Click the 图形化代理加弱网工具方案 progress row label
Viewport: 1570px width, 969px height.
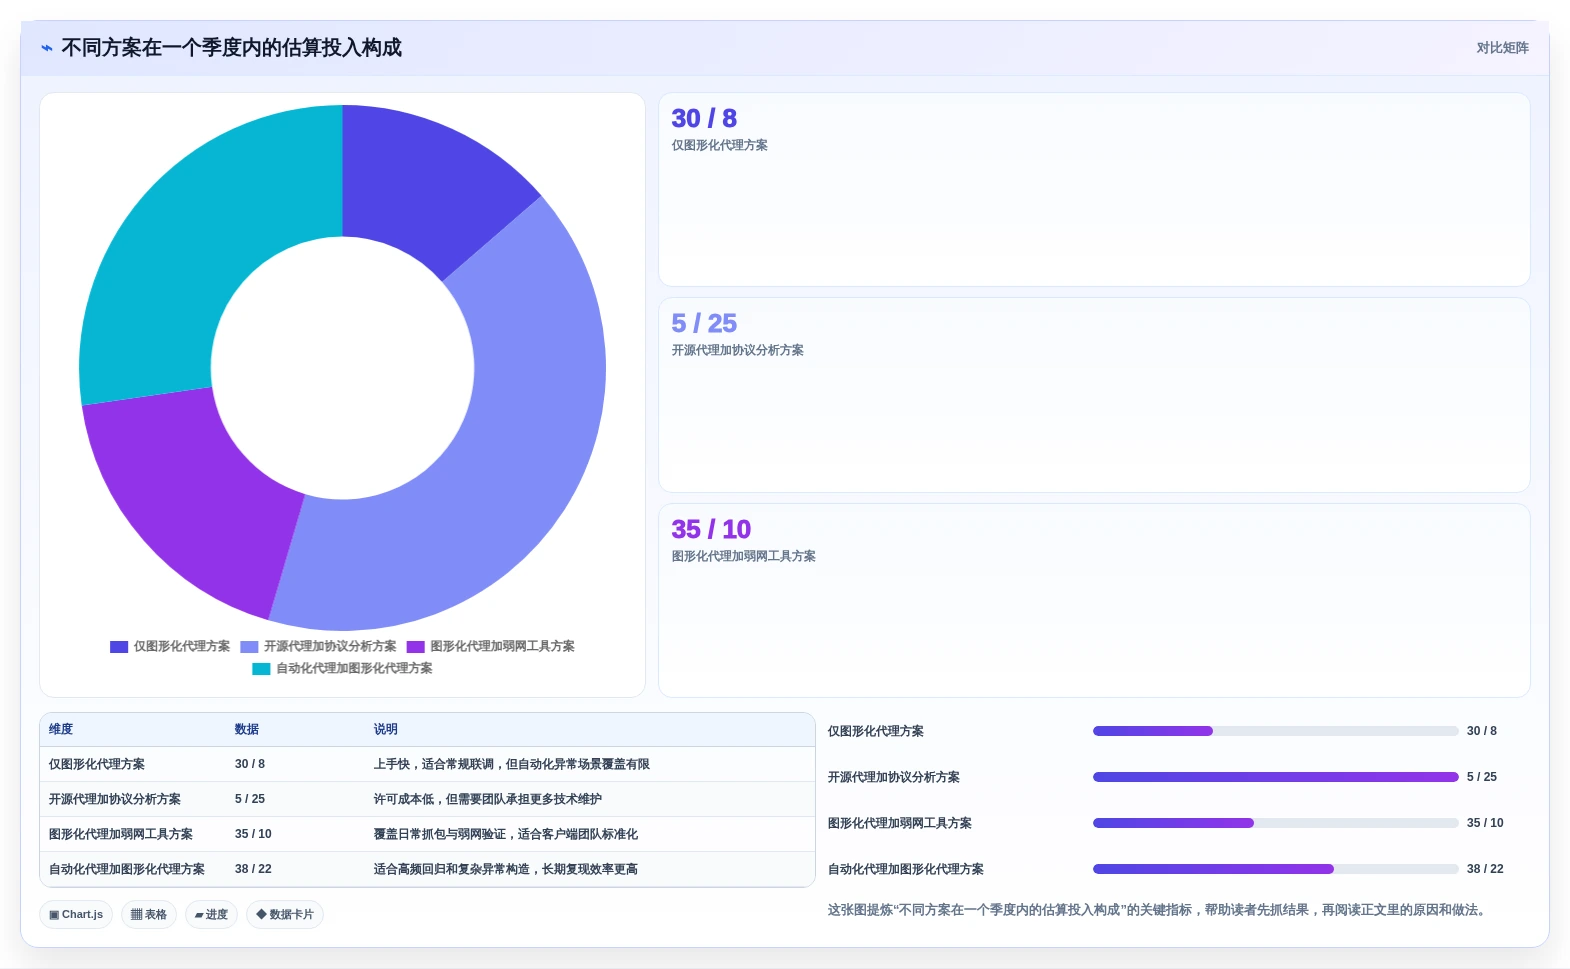pos(900,823)
